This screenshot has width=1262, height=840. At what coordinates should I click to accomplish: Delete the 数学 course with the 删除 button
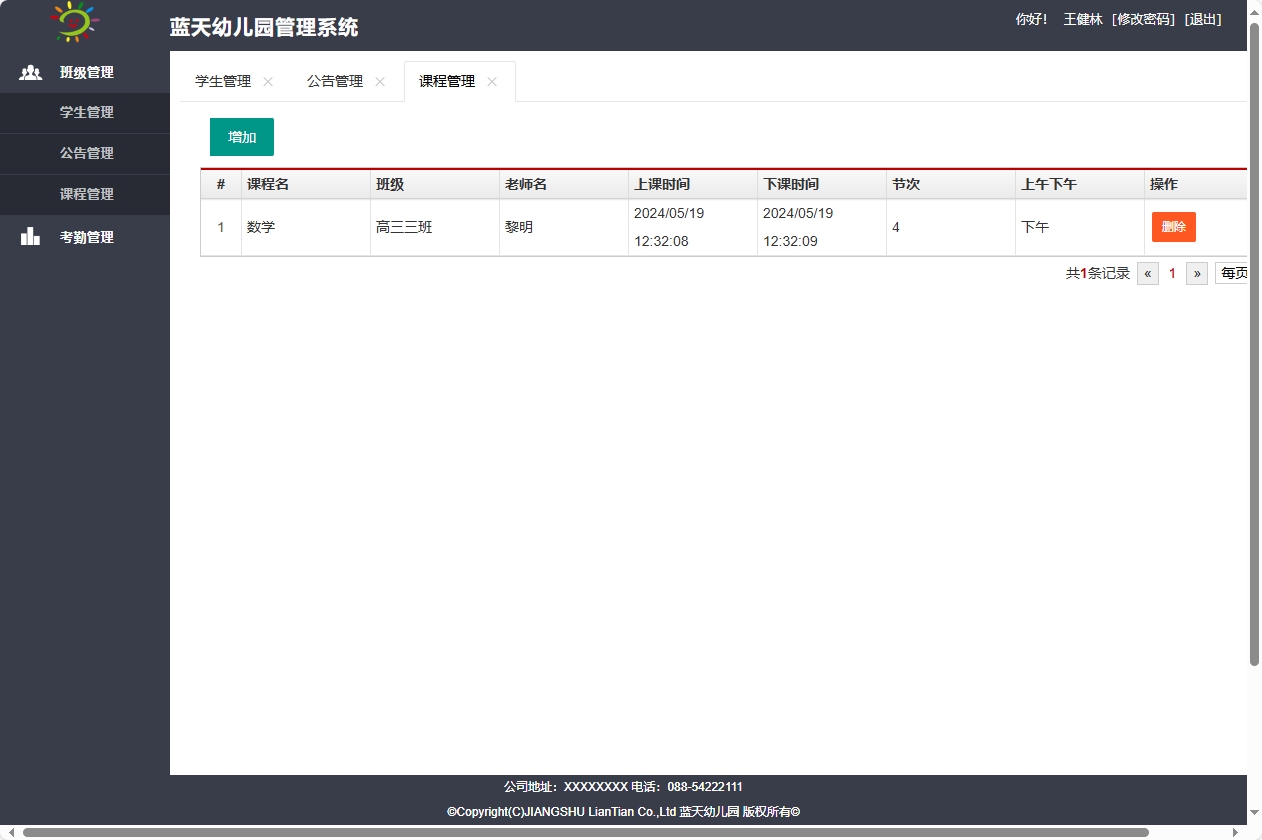click(1173, 227)
